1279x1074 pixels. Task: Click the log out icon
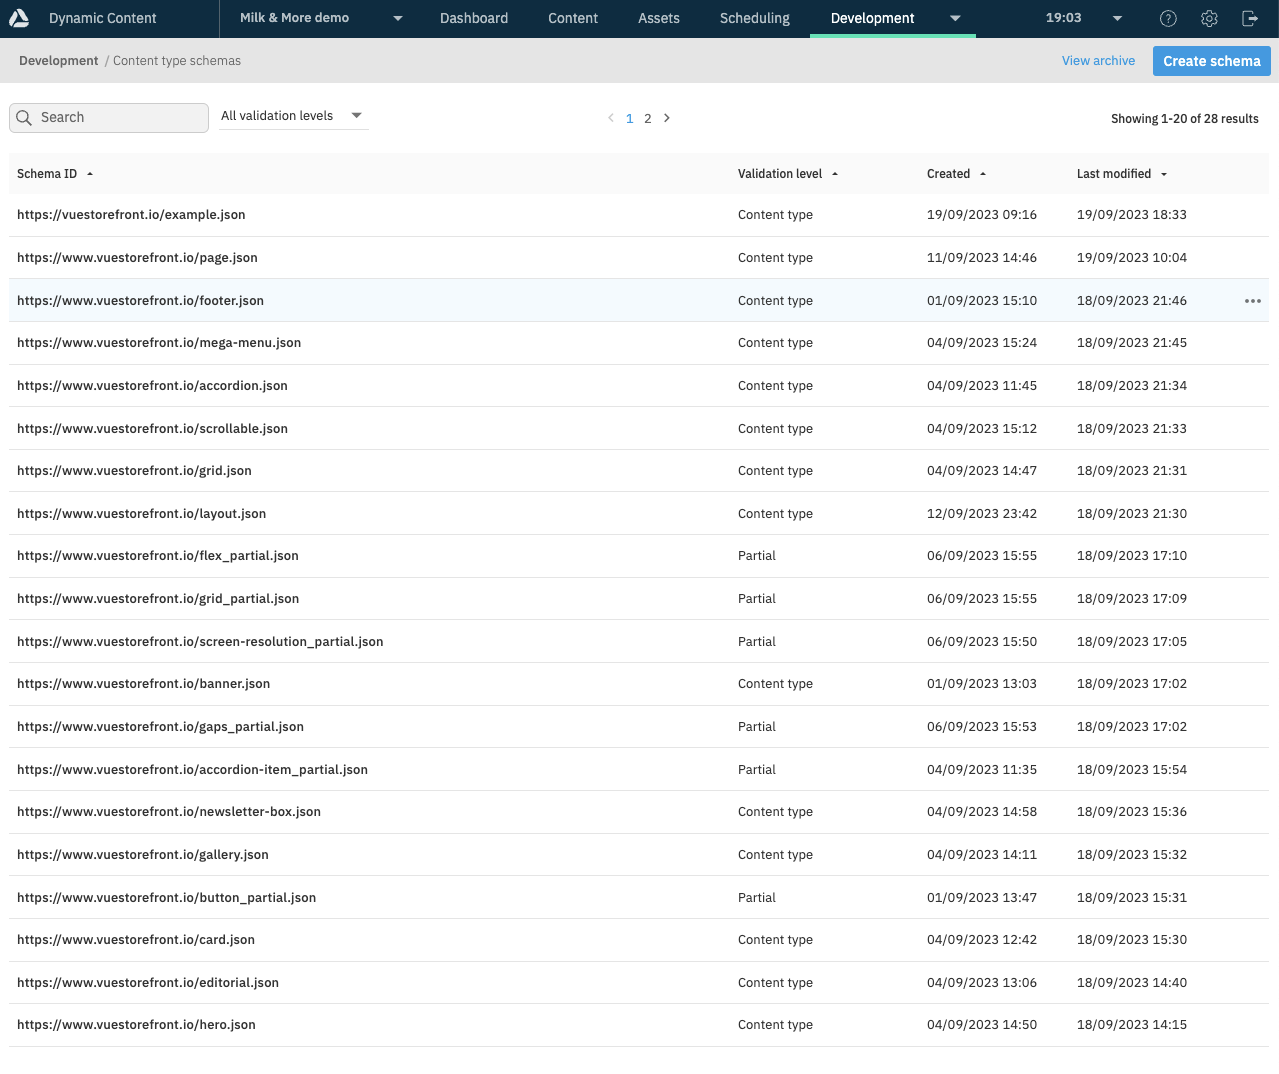1250,18
